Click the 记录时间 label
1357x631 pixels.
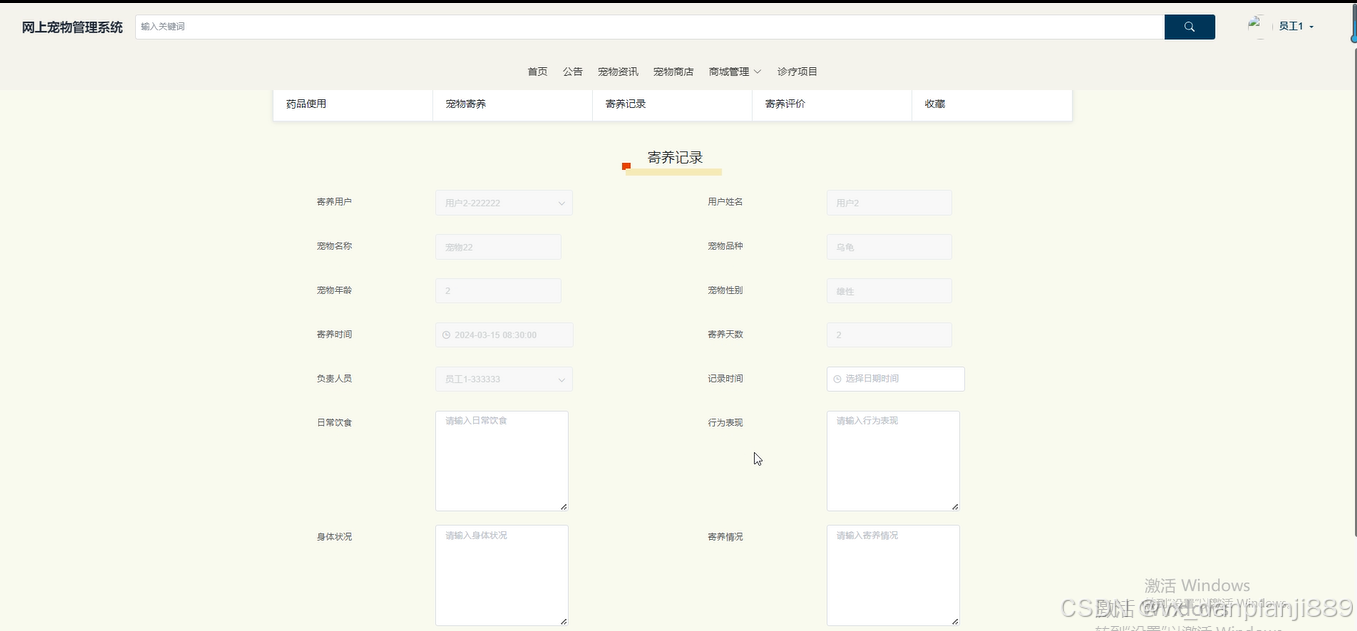pyautogui.click(x=725, y=379)
